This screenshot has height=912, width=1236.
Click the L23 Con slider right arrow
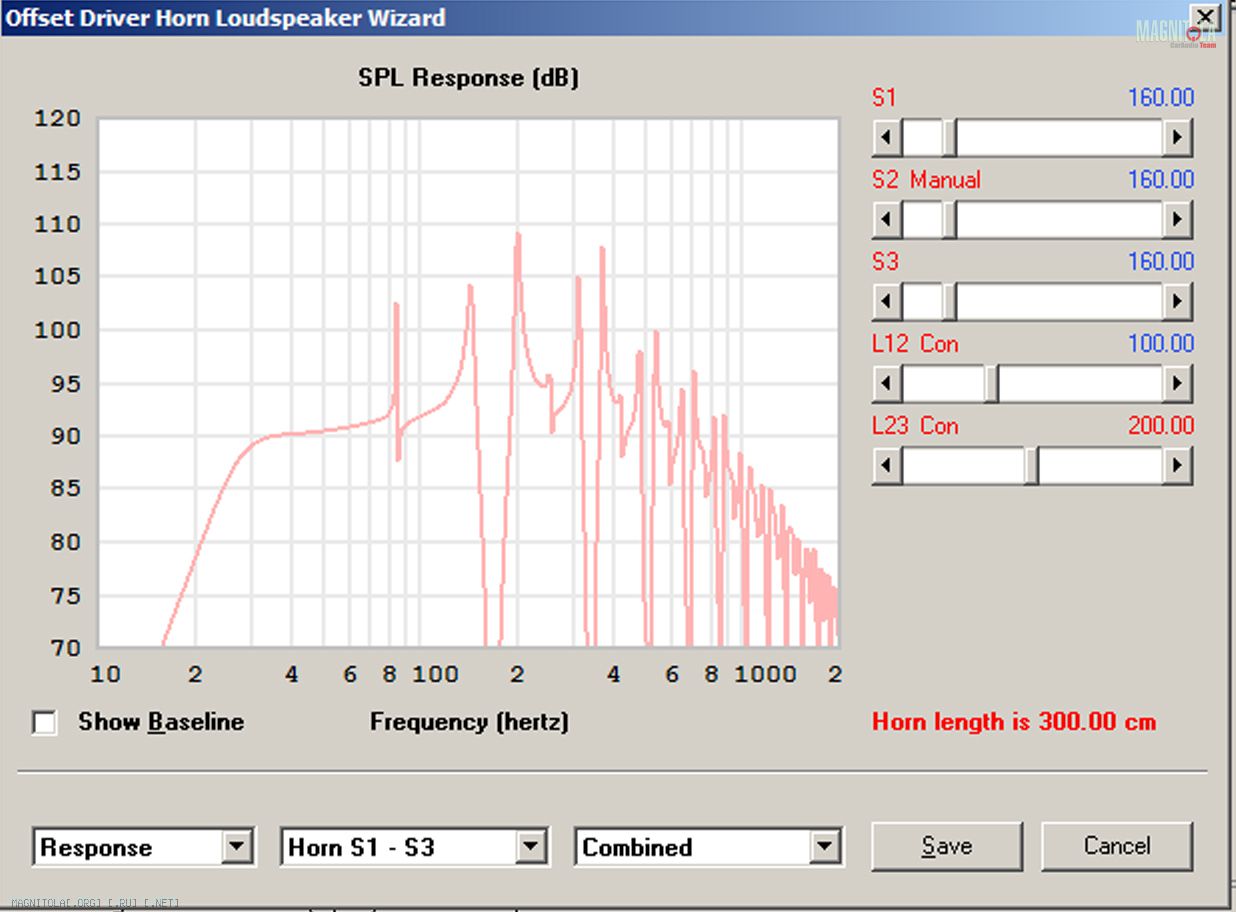point(1178,465)
